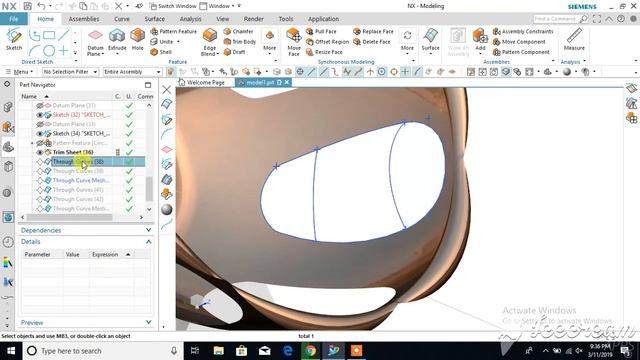Apply the Edge Blend tool
The height and width of the screenshot is (360, 640).
coord(210,42)
